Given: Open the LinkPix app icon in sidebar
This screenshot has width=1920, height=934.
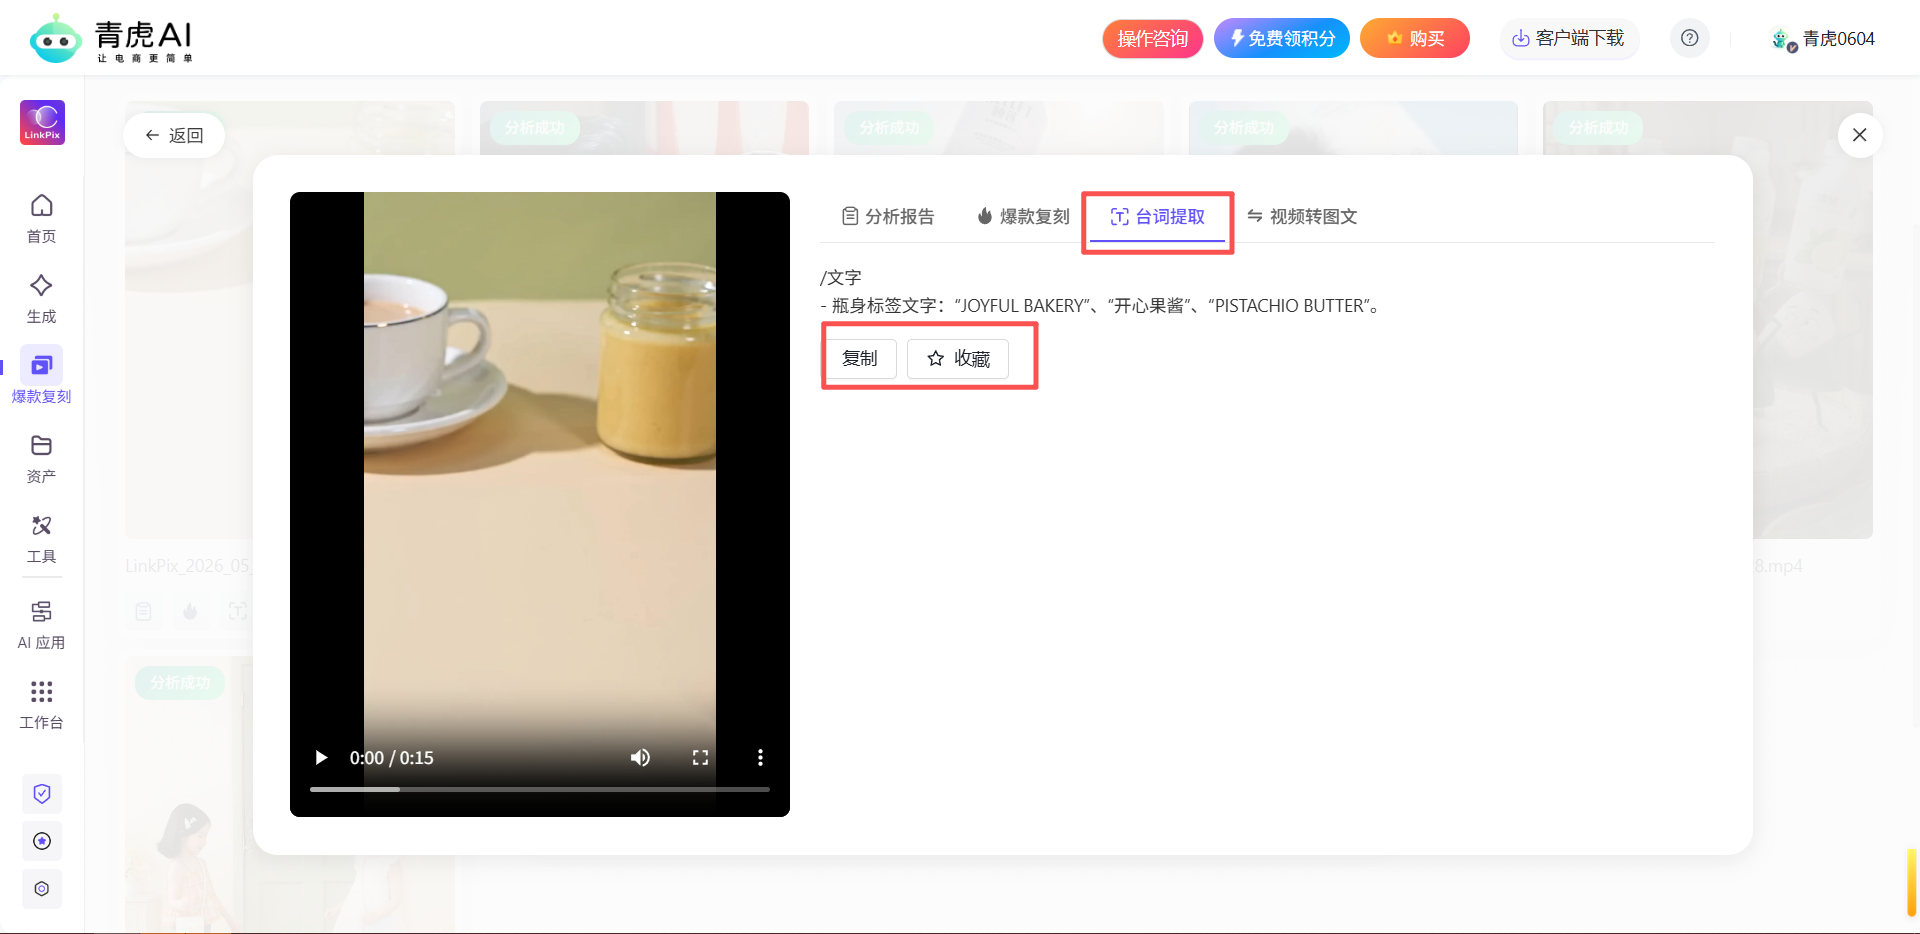Looking at the screenshot, I should point(42,122).
